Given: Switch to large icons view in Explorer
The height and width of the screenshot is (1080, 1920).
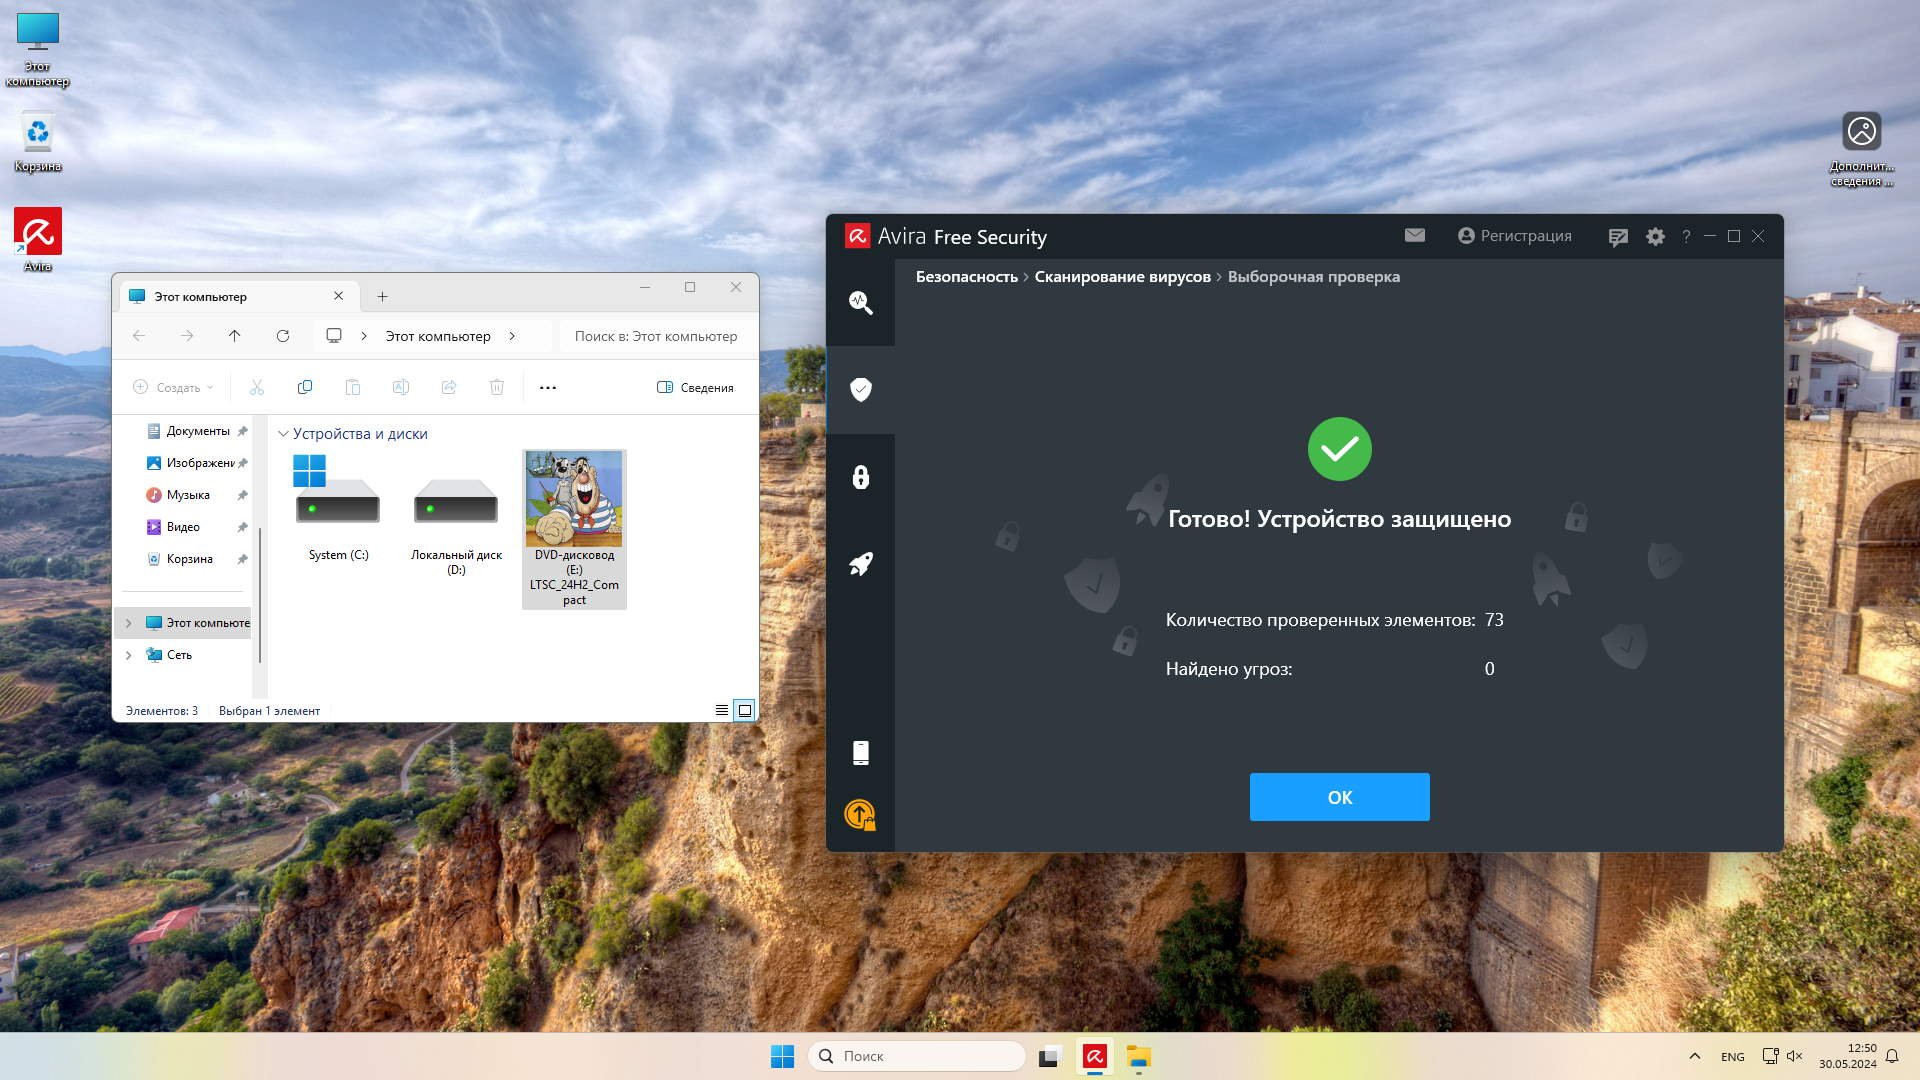Looking at the screenshot, I should [744, 711].
